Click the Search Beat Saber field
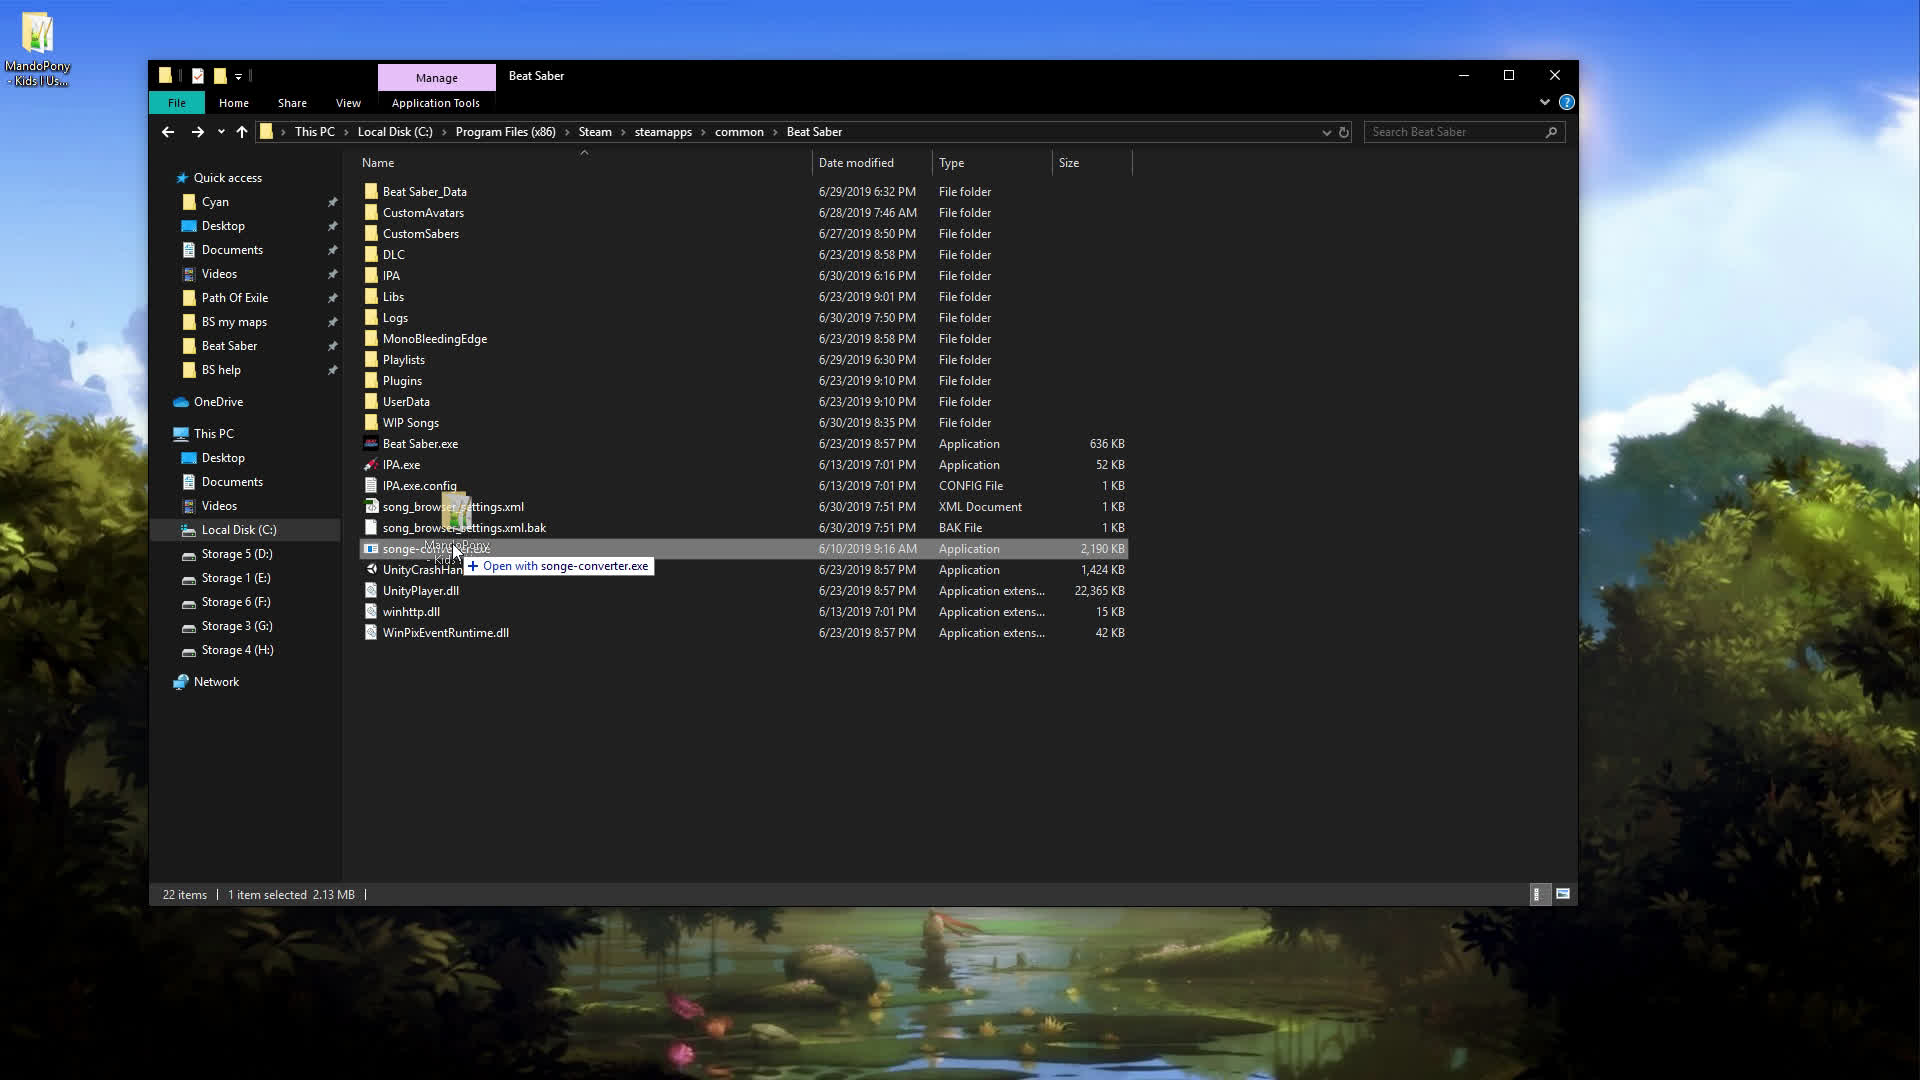The image size is (1920, 1080). pos(1455,132)
